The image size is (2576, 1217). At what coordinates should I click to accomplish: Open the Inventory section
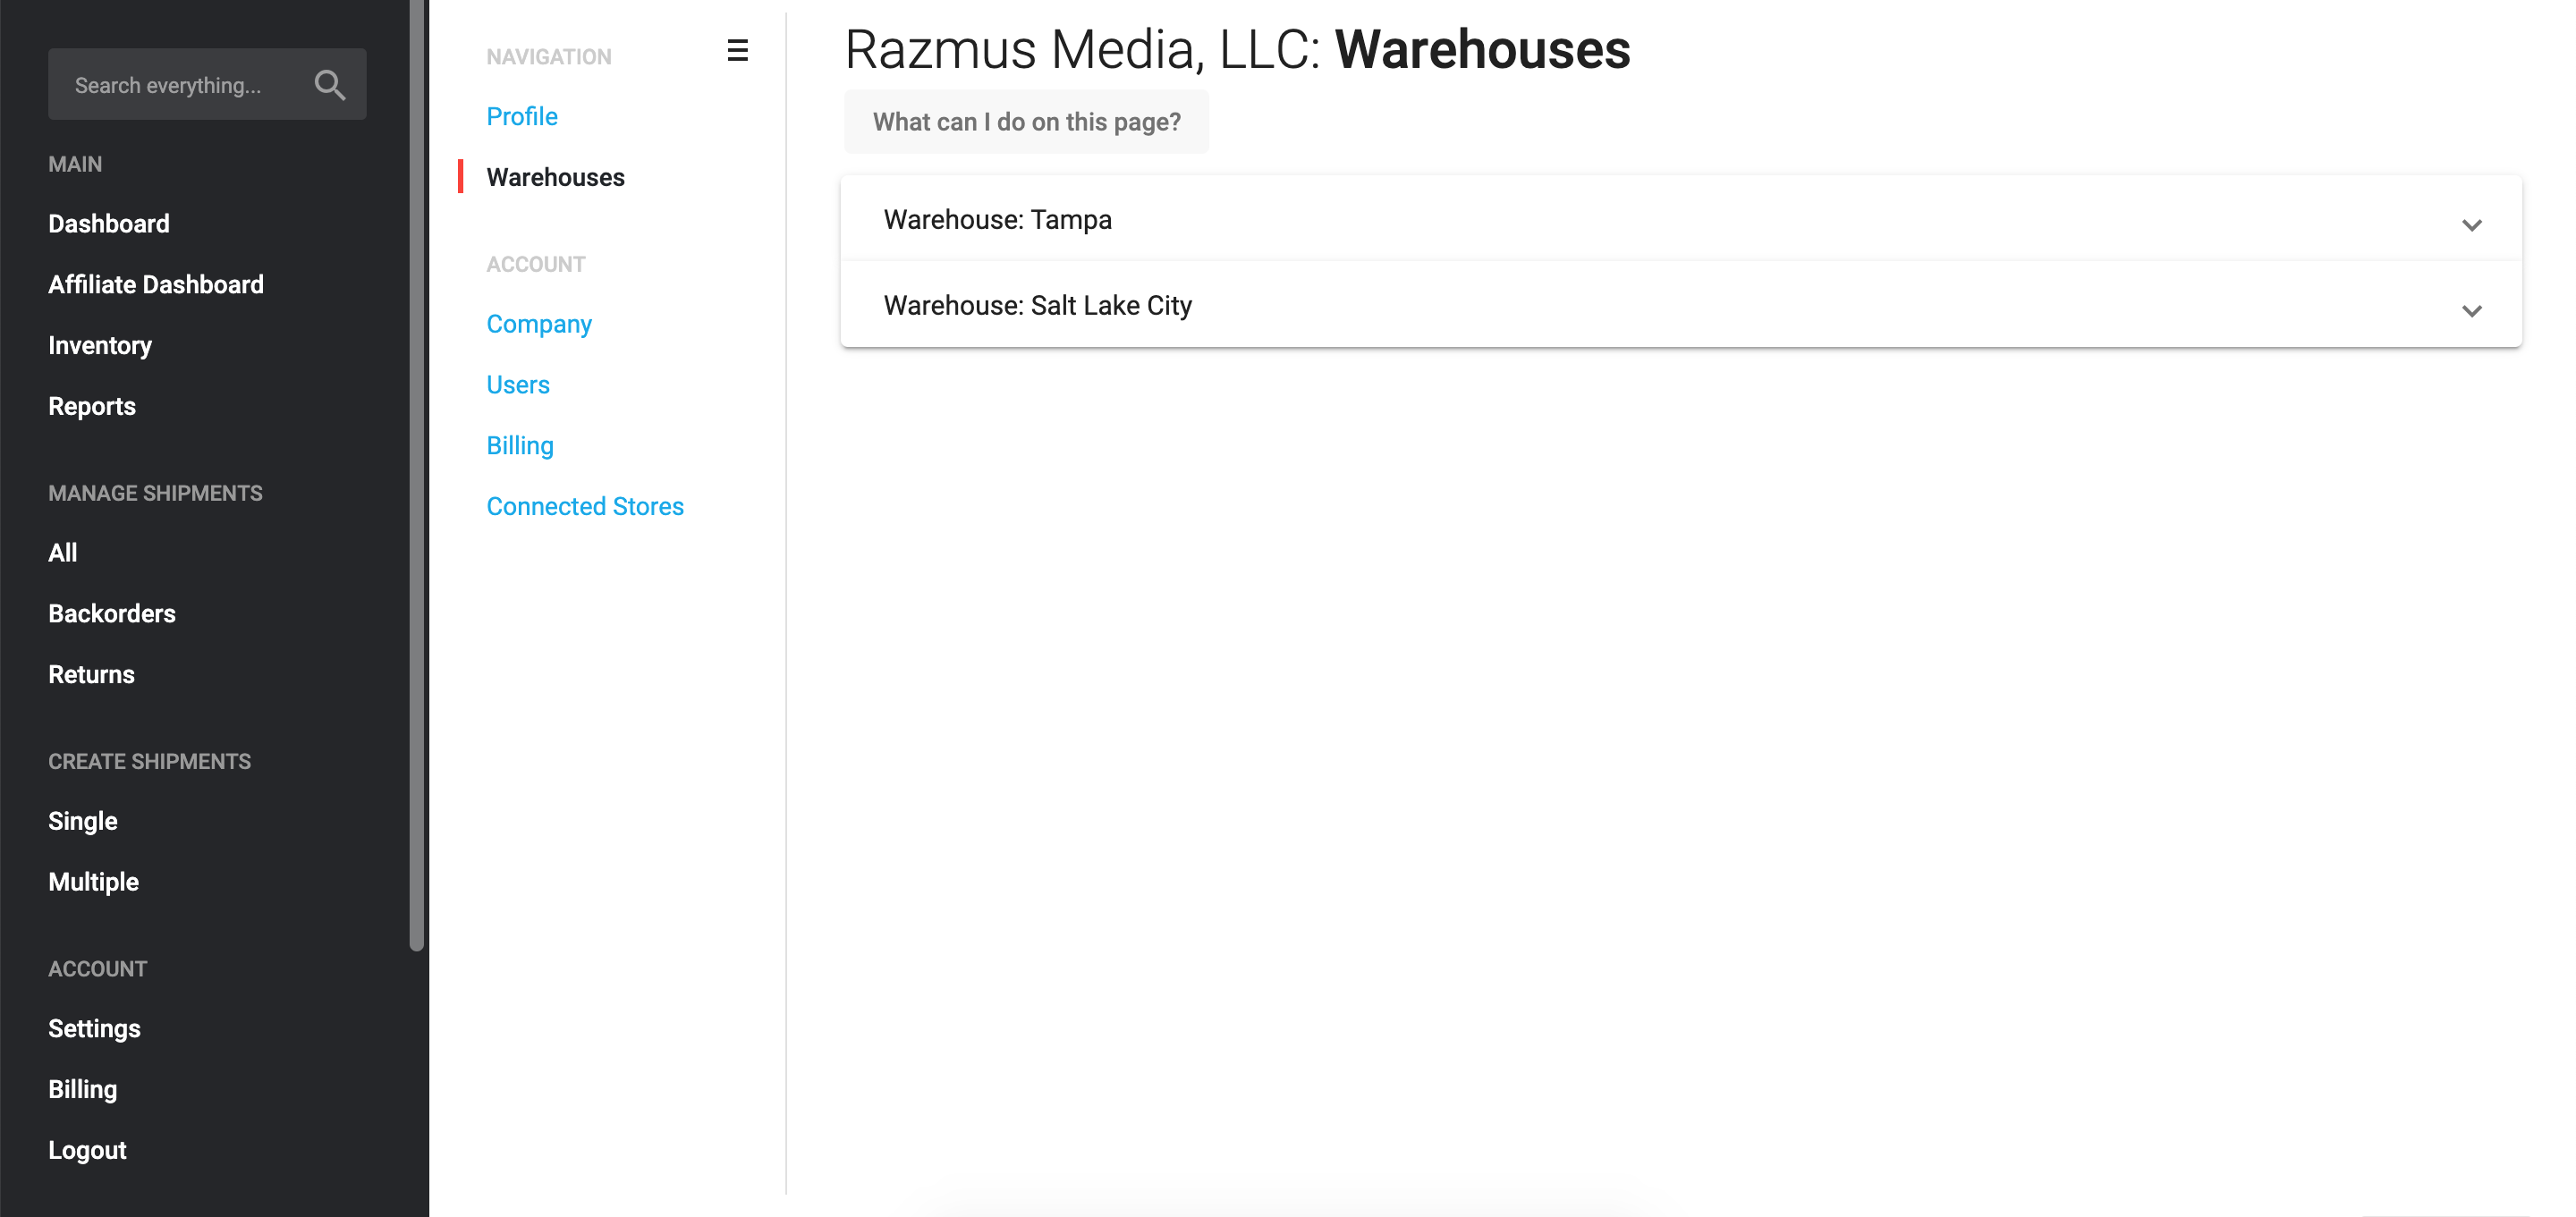point(100,345)
